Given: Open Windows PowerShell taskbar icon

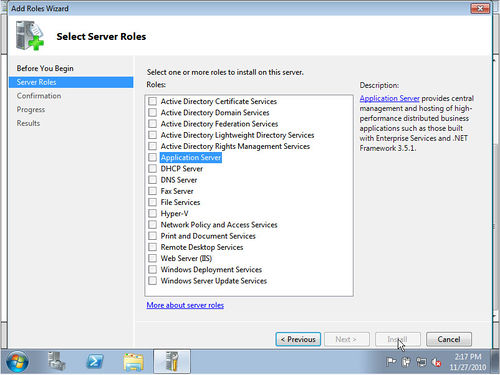Looking at the screenshot, I should tap(95, 361).
